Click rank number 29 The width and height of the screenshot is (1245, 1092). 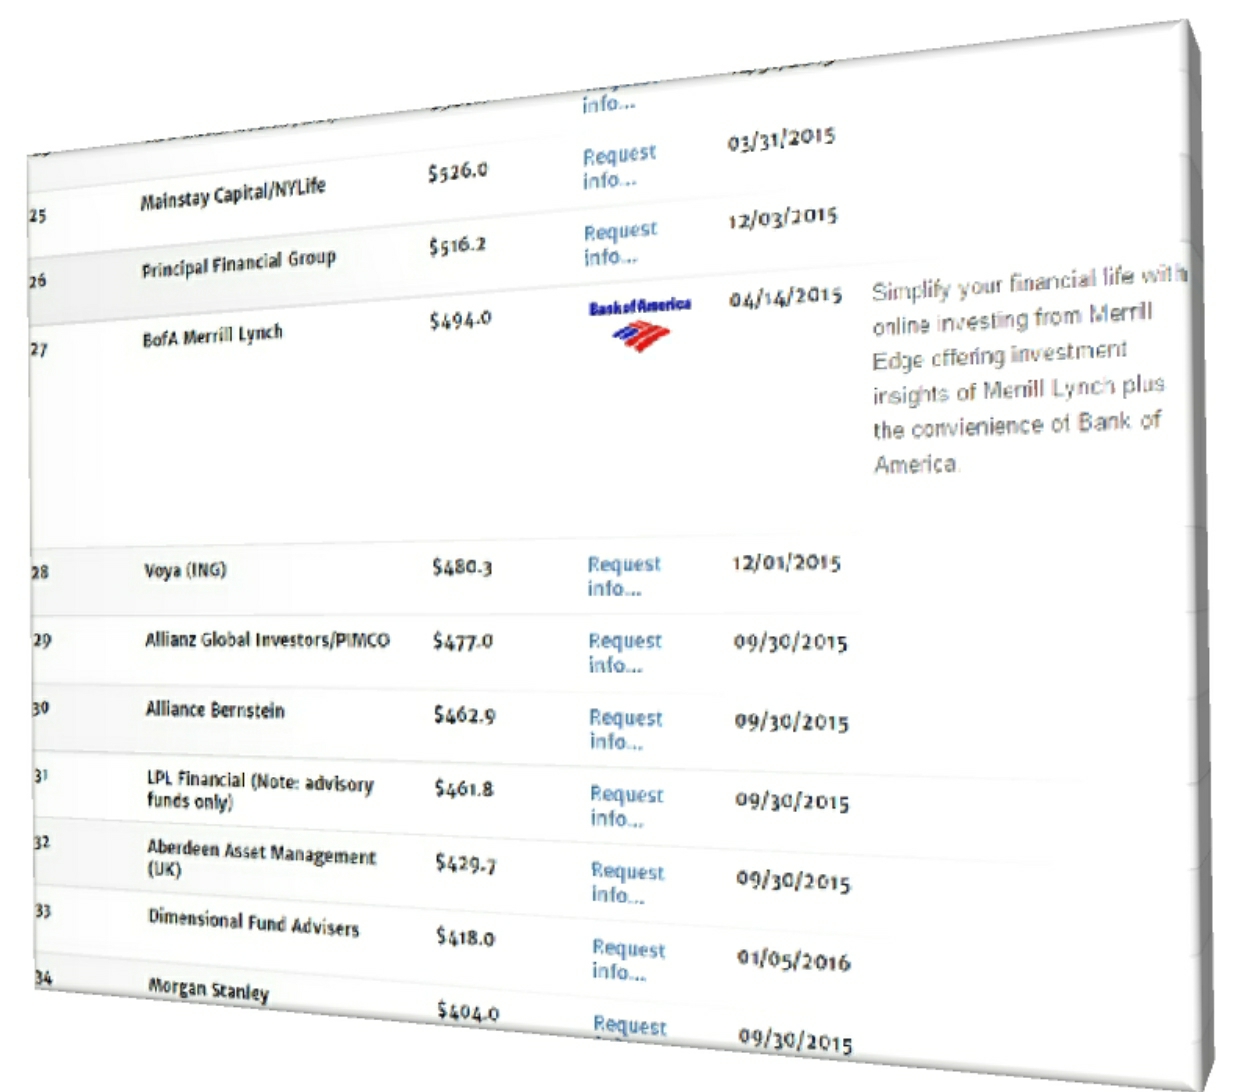click(x=42, y=640)
